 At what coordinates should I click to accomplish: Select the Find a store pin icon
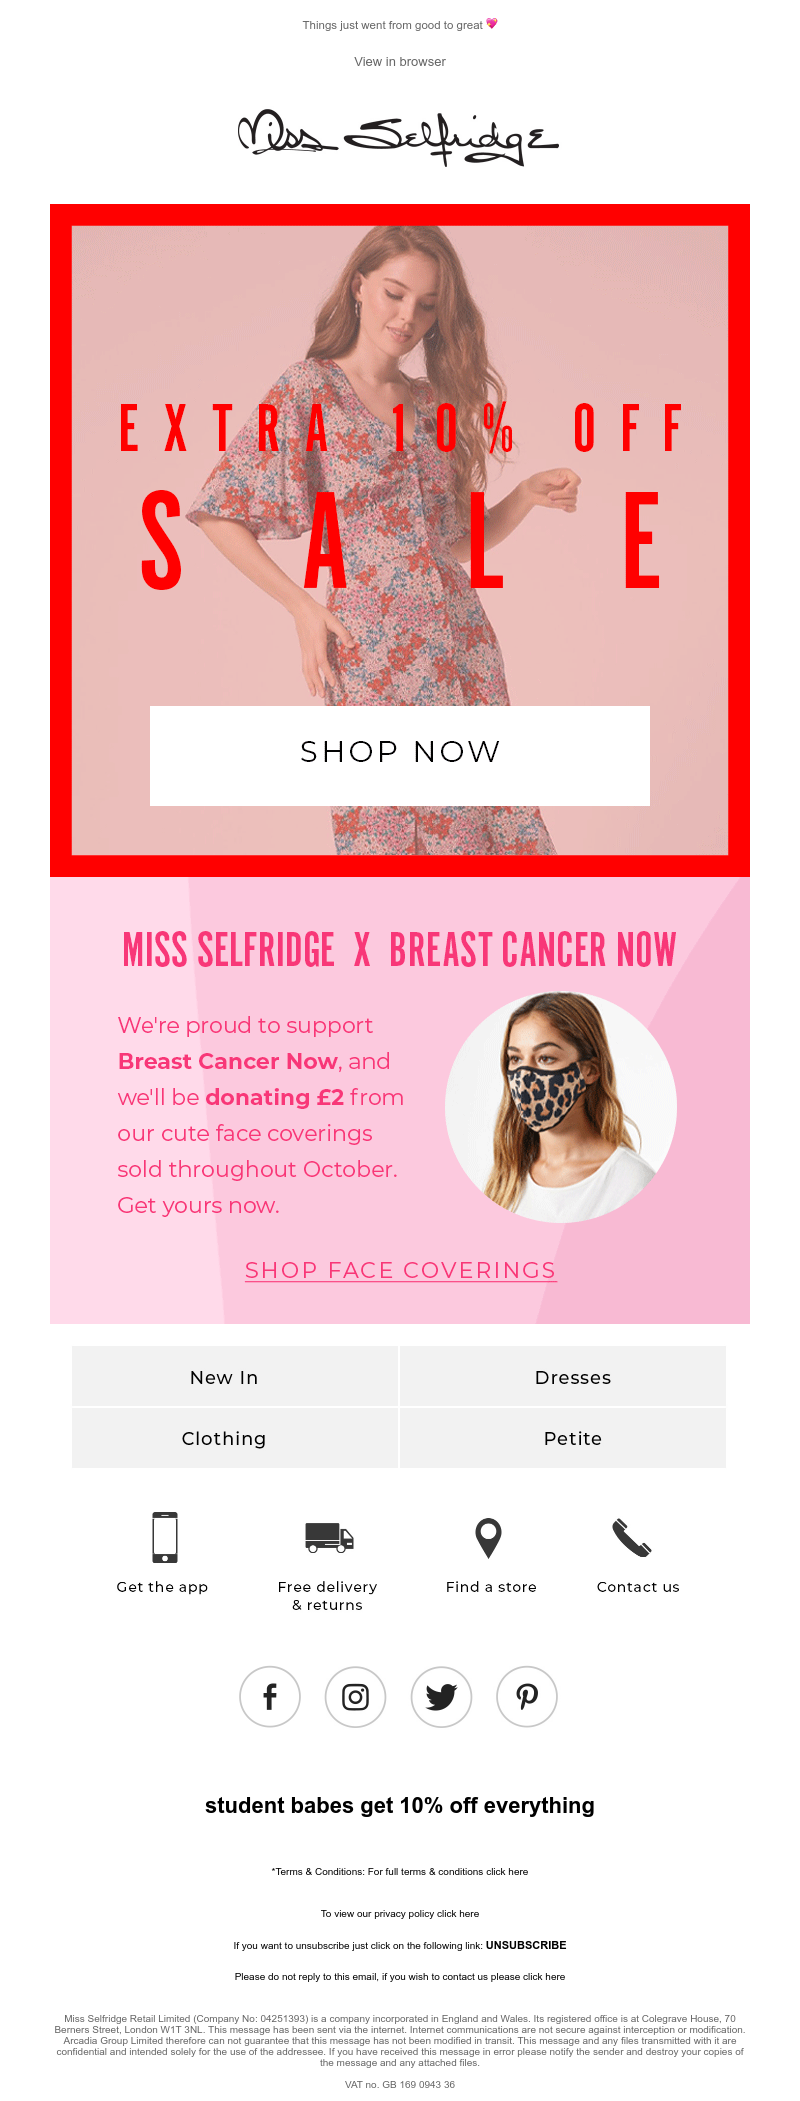pyautogui.click(x=488, y=1538)
